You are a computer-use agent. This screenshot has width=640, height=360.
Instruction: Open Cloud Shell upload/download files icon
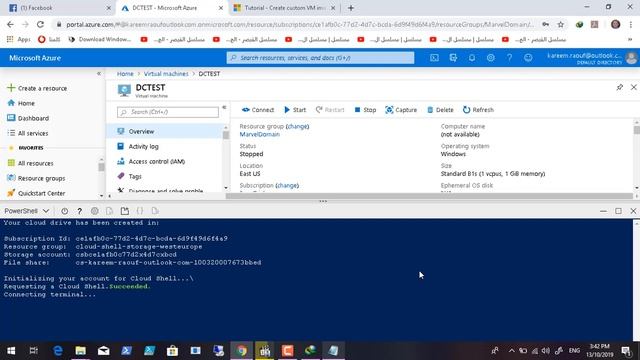109,211
